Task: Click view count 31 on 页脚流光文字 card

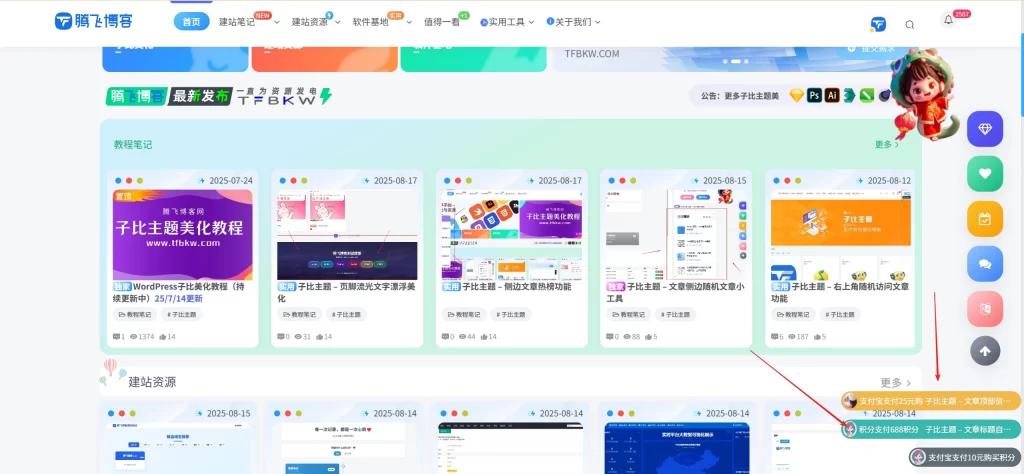Action: click(303, 337)
